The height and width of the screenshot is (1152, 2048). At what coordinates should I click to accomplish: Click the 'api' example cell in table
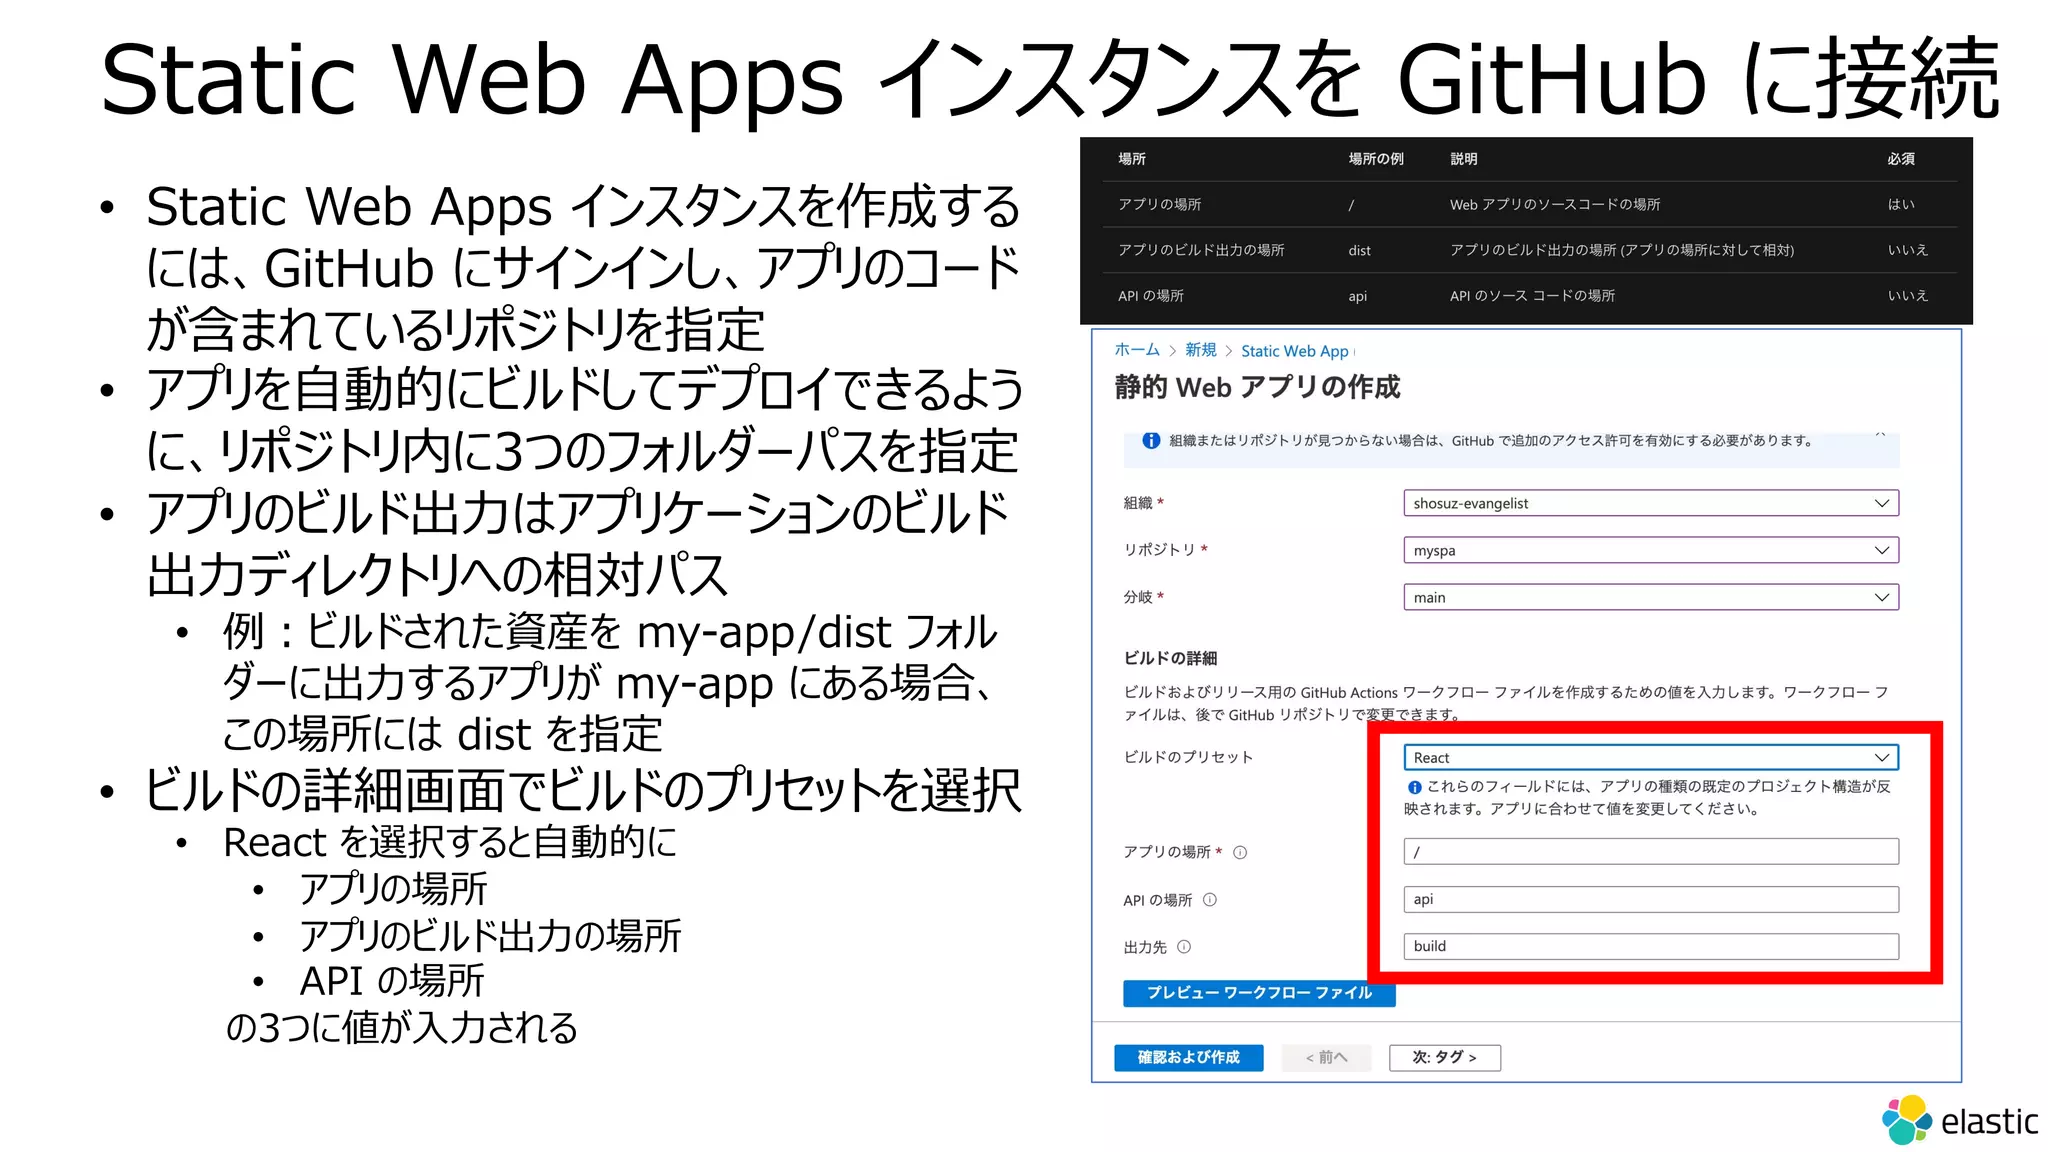1357,297
